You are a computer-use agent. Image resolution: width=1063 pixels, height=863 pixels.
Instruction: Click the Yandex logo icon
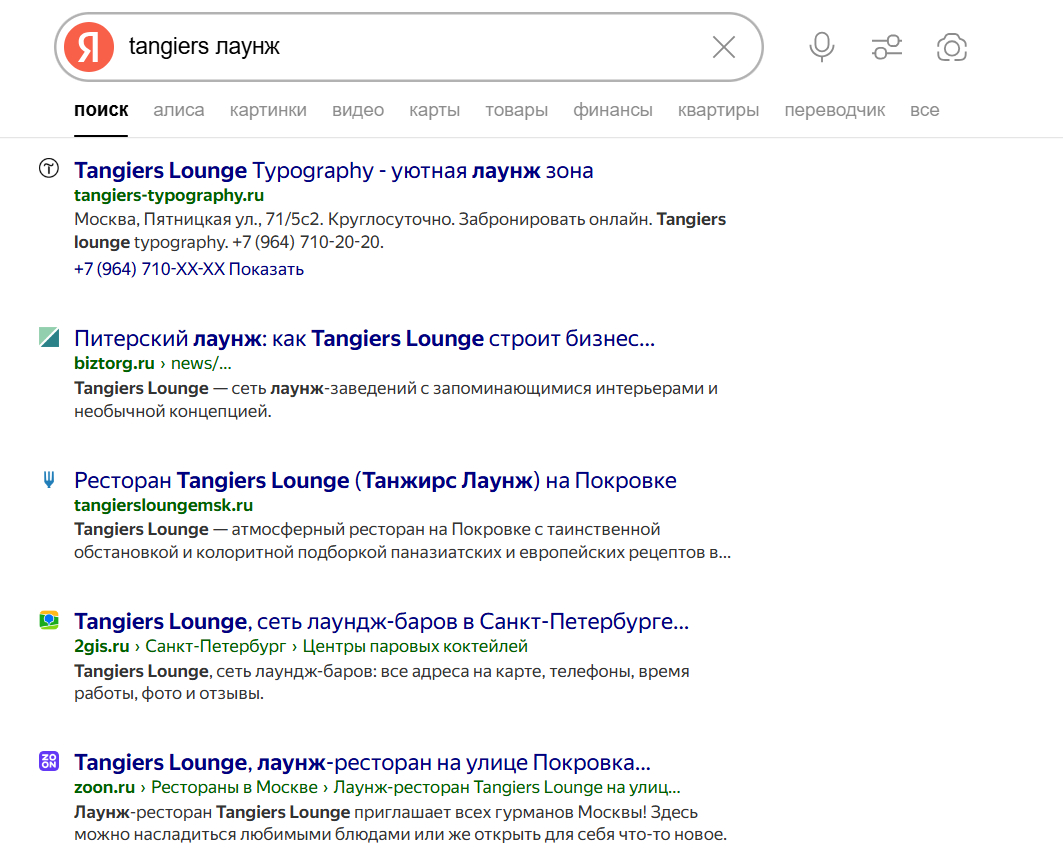pos(89,47)
